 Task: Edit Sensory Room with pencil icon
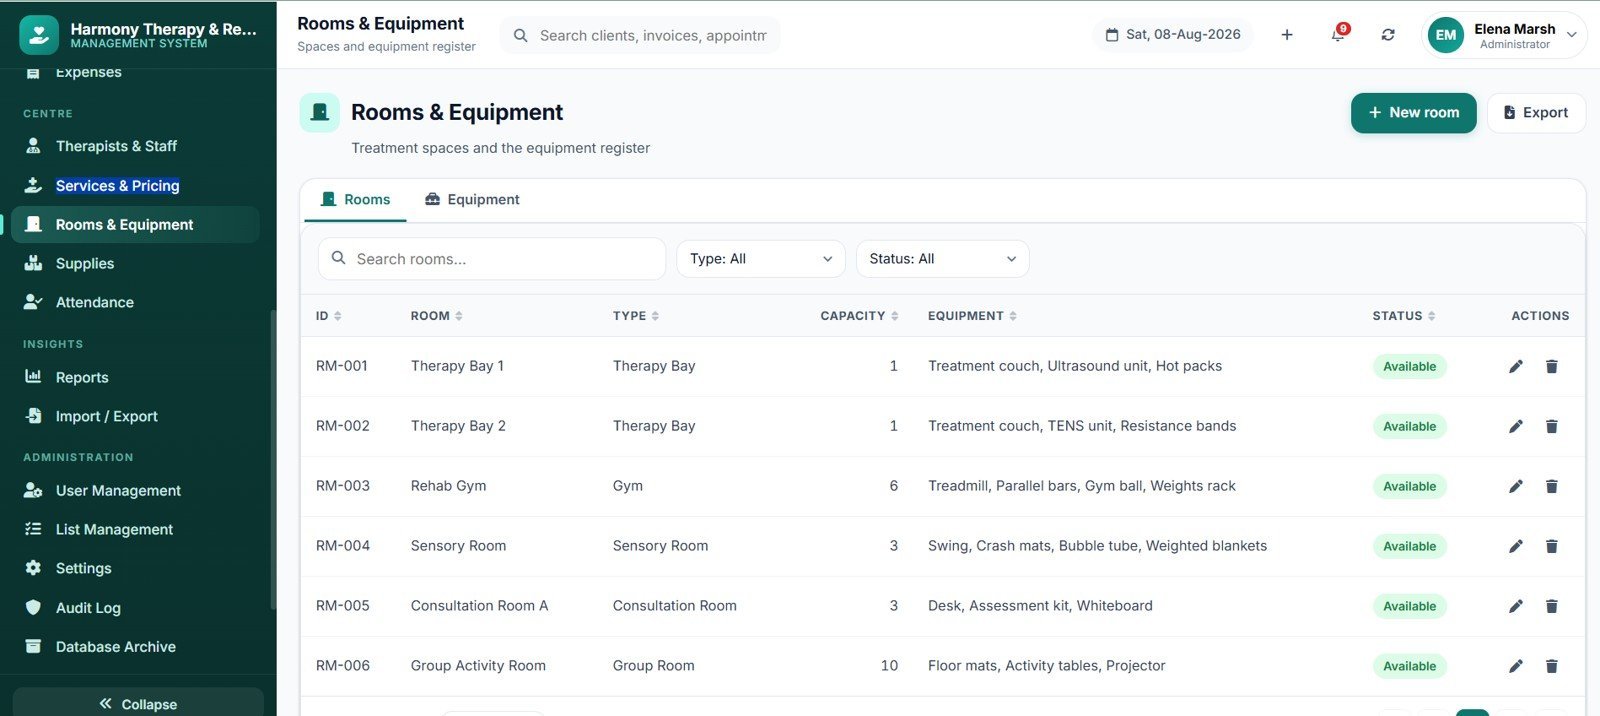point(1516,547)
